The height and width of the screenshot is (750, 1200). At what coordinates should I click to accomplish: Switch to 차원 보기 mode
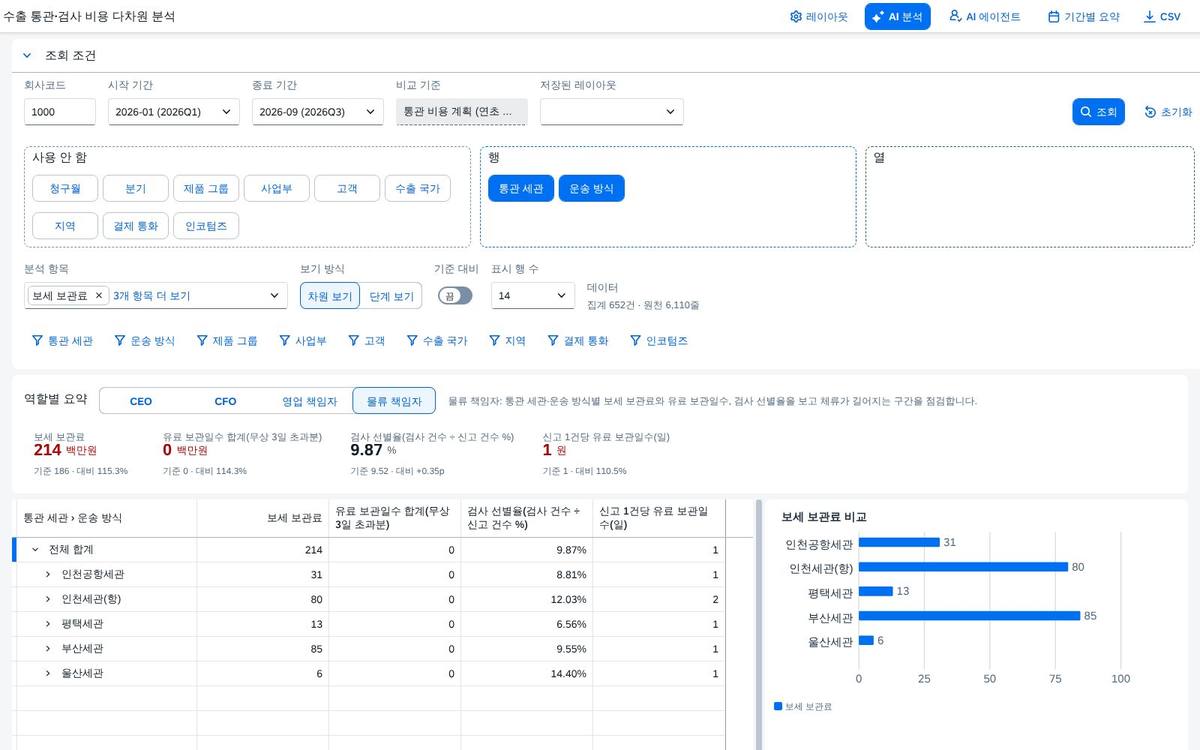329,296
